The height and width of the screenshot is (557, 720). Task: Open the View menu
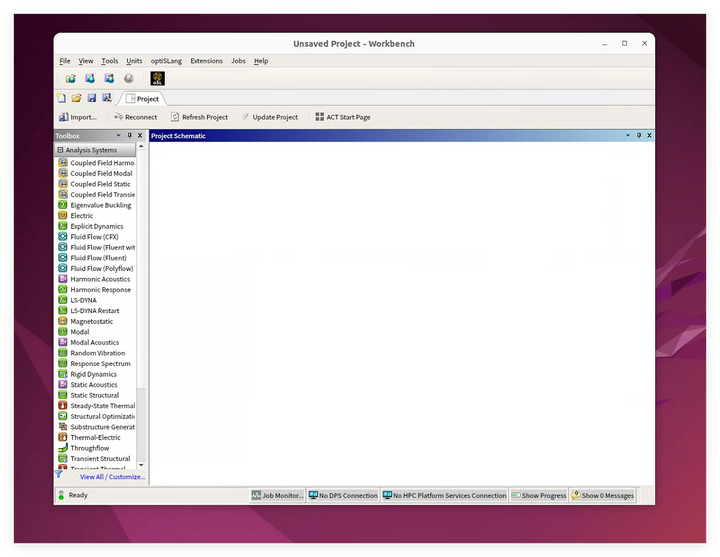point(86,61)
